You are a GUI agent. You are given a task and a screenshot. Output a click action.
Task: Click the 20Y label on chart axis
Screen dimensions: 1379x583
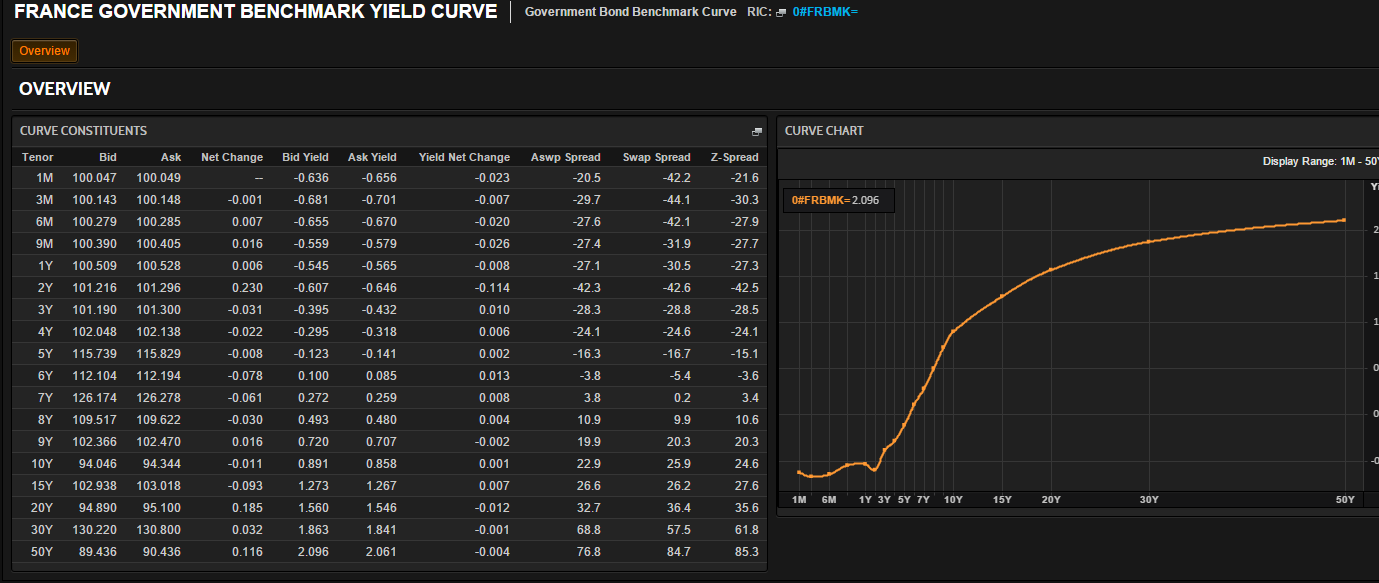(x=1051, y=500)
